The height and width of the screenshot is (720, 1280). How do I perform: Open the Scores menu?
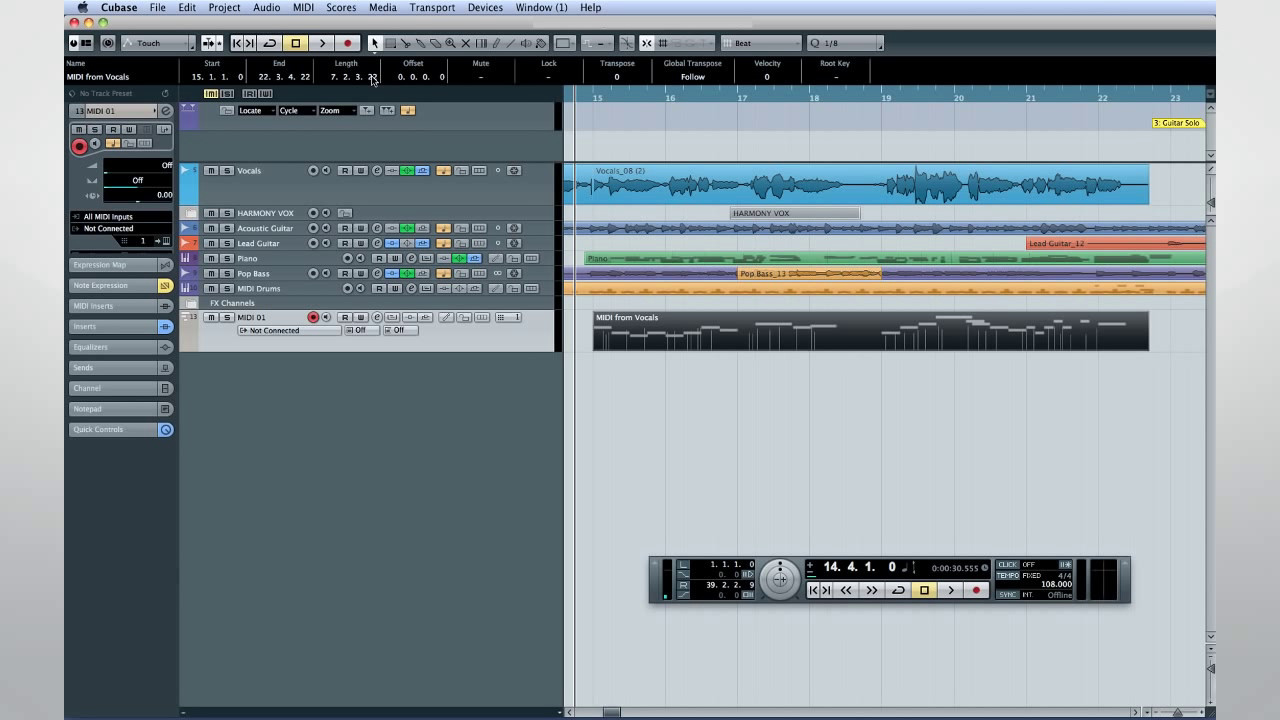[341, 7]
